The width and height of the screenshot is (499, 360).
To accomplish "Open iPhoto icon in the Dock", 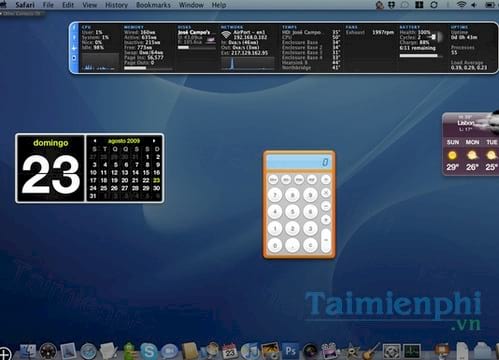I will pyautogui.click(x=270, y=351).
